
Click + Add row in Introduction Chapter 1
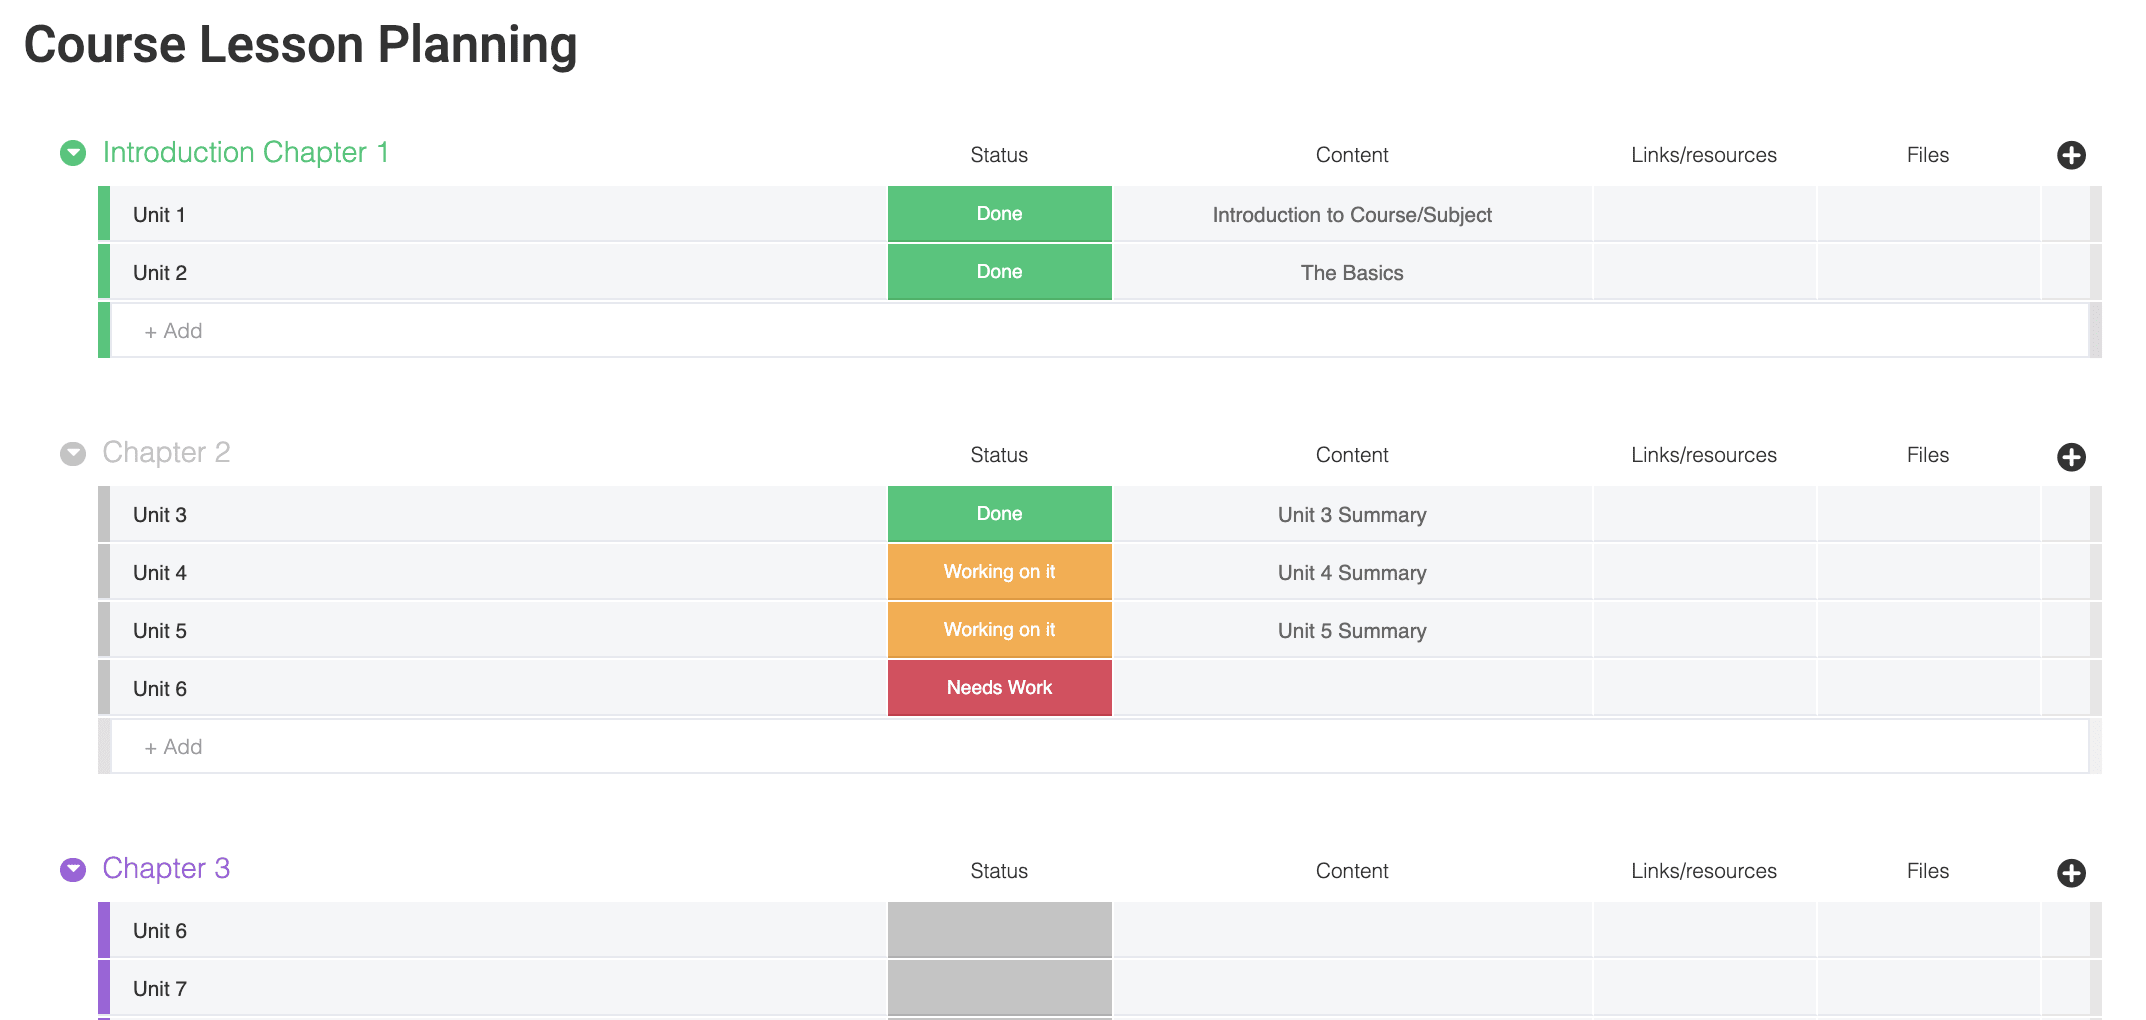[1099, 331]
